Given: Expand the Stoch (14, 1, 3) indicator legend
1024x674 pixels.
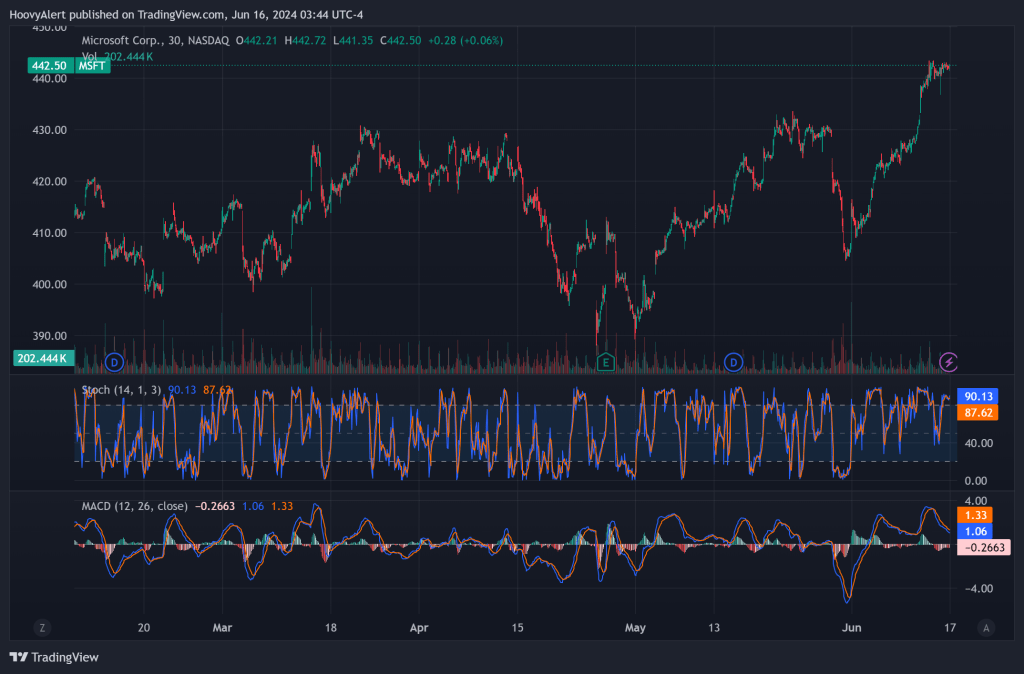Looking at the screenshot, I should coord(122,390).
